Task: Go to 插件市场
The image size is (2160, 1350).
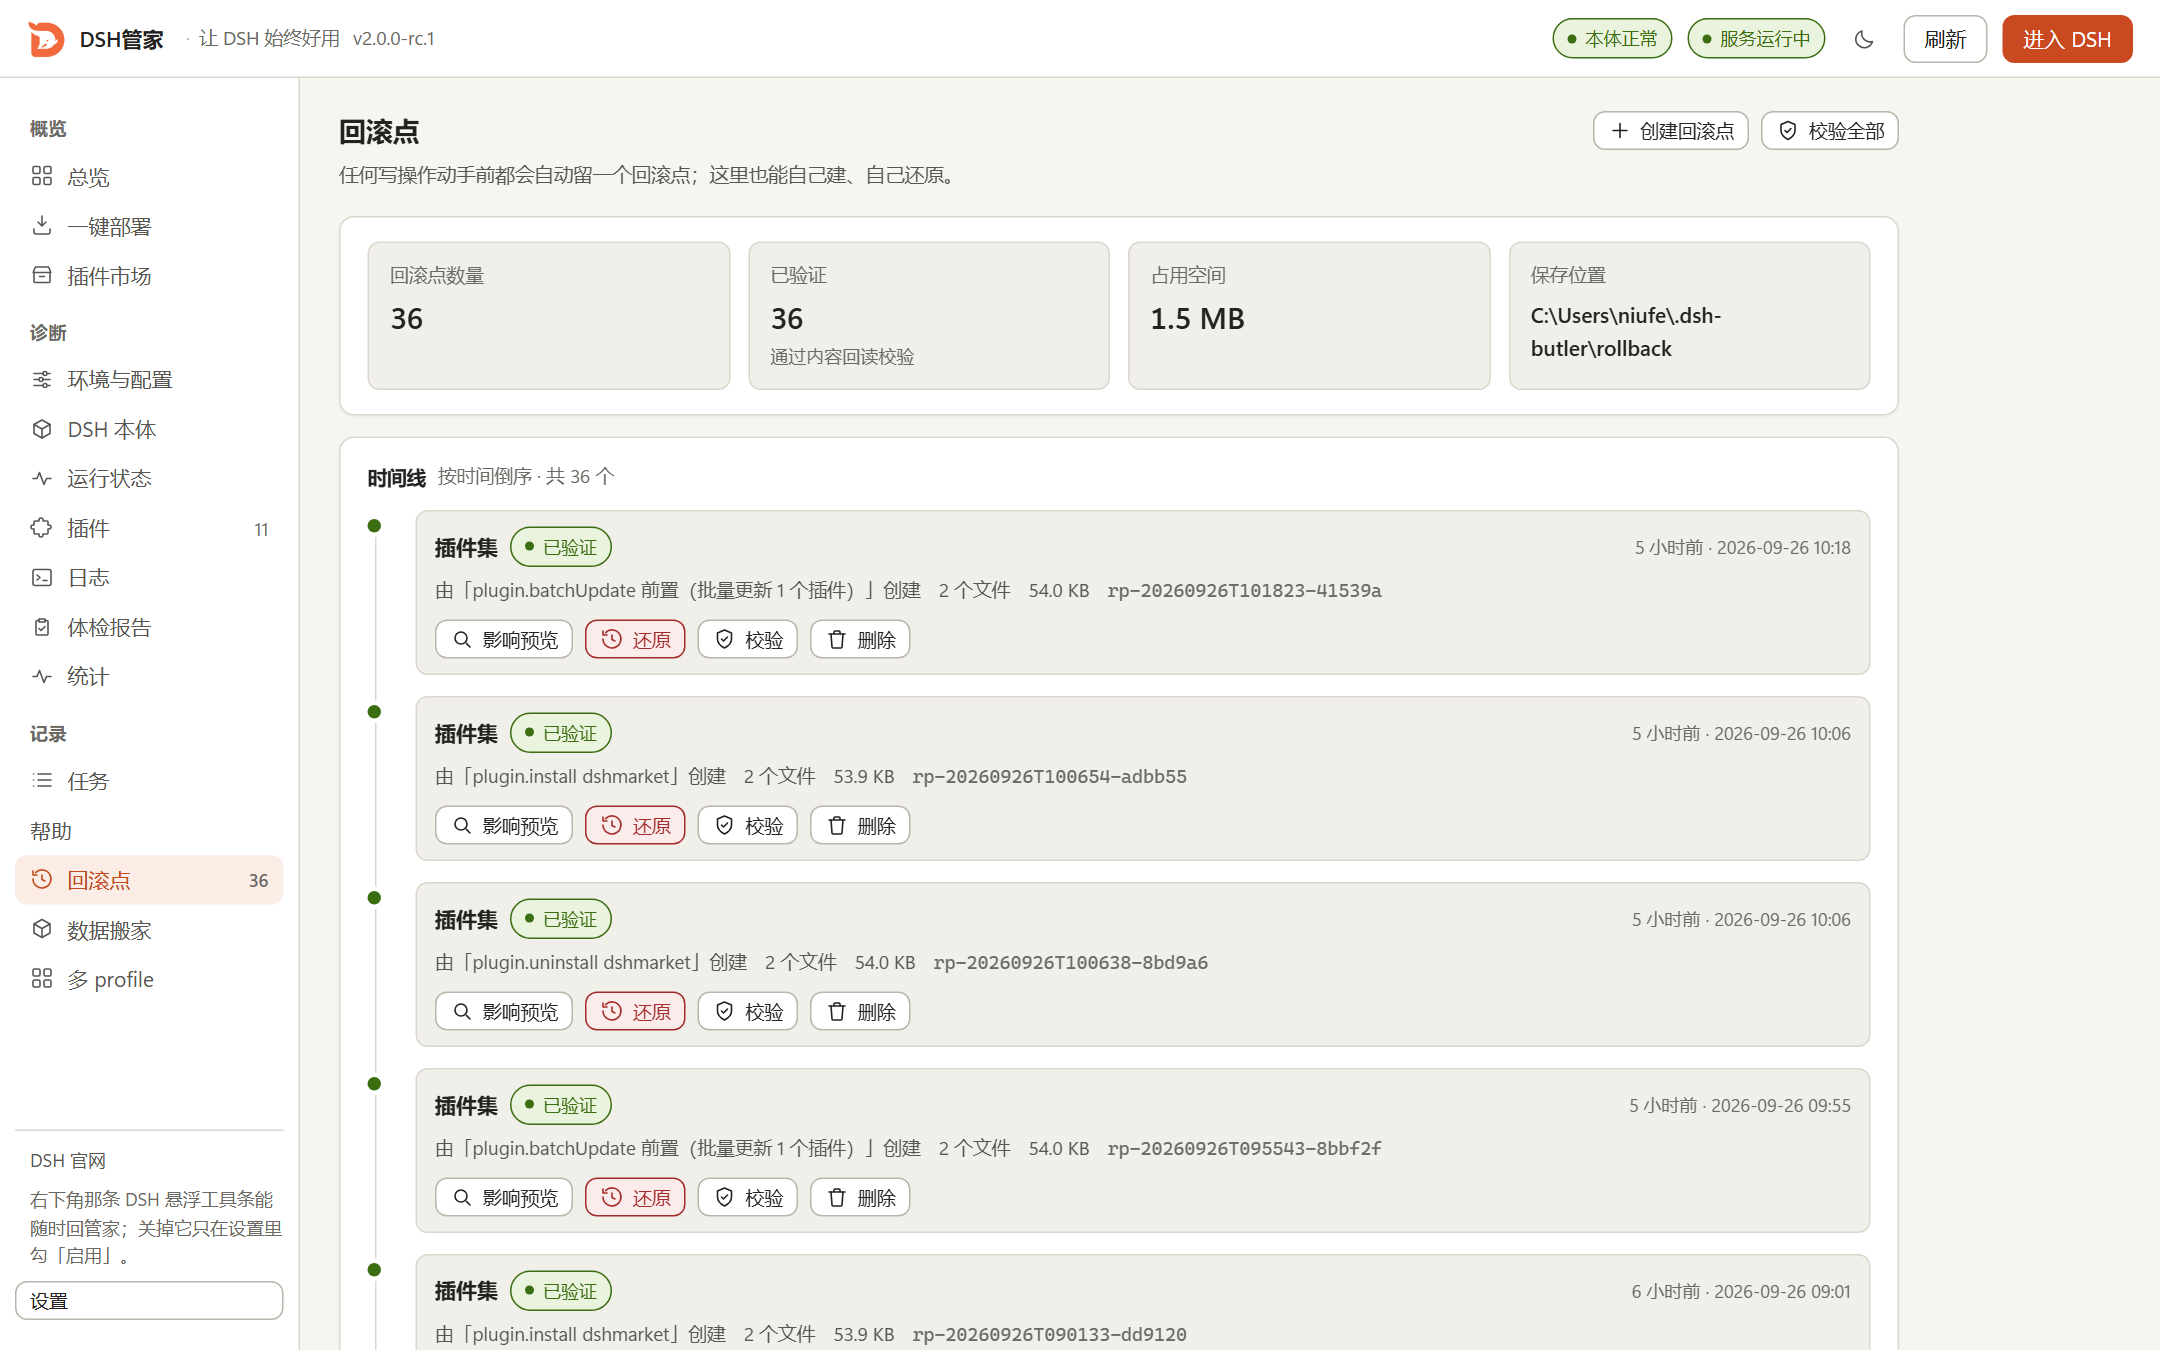Action: 149,276
